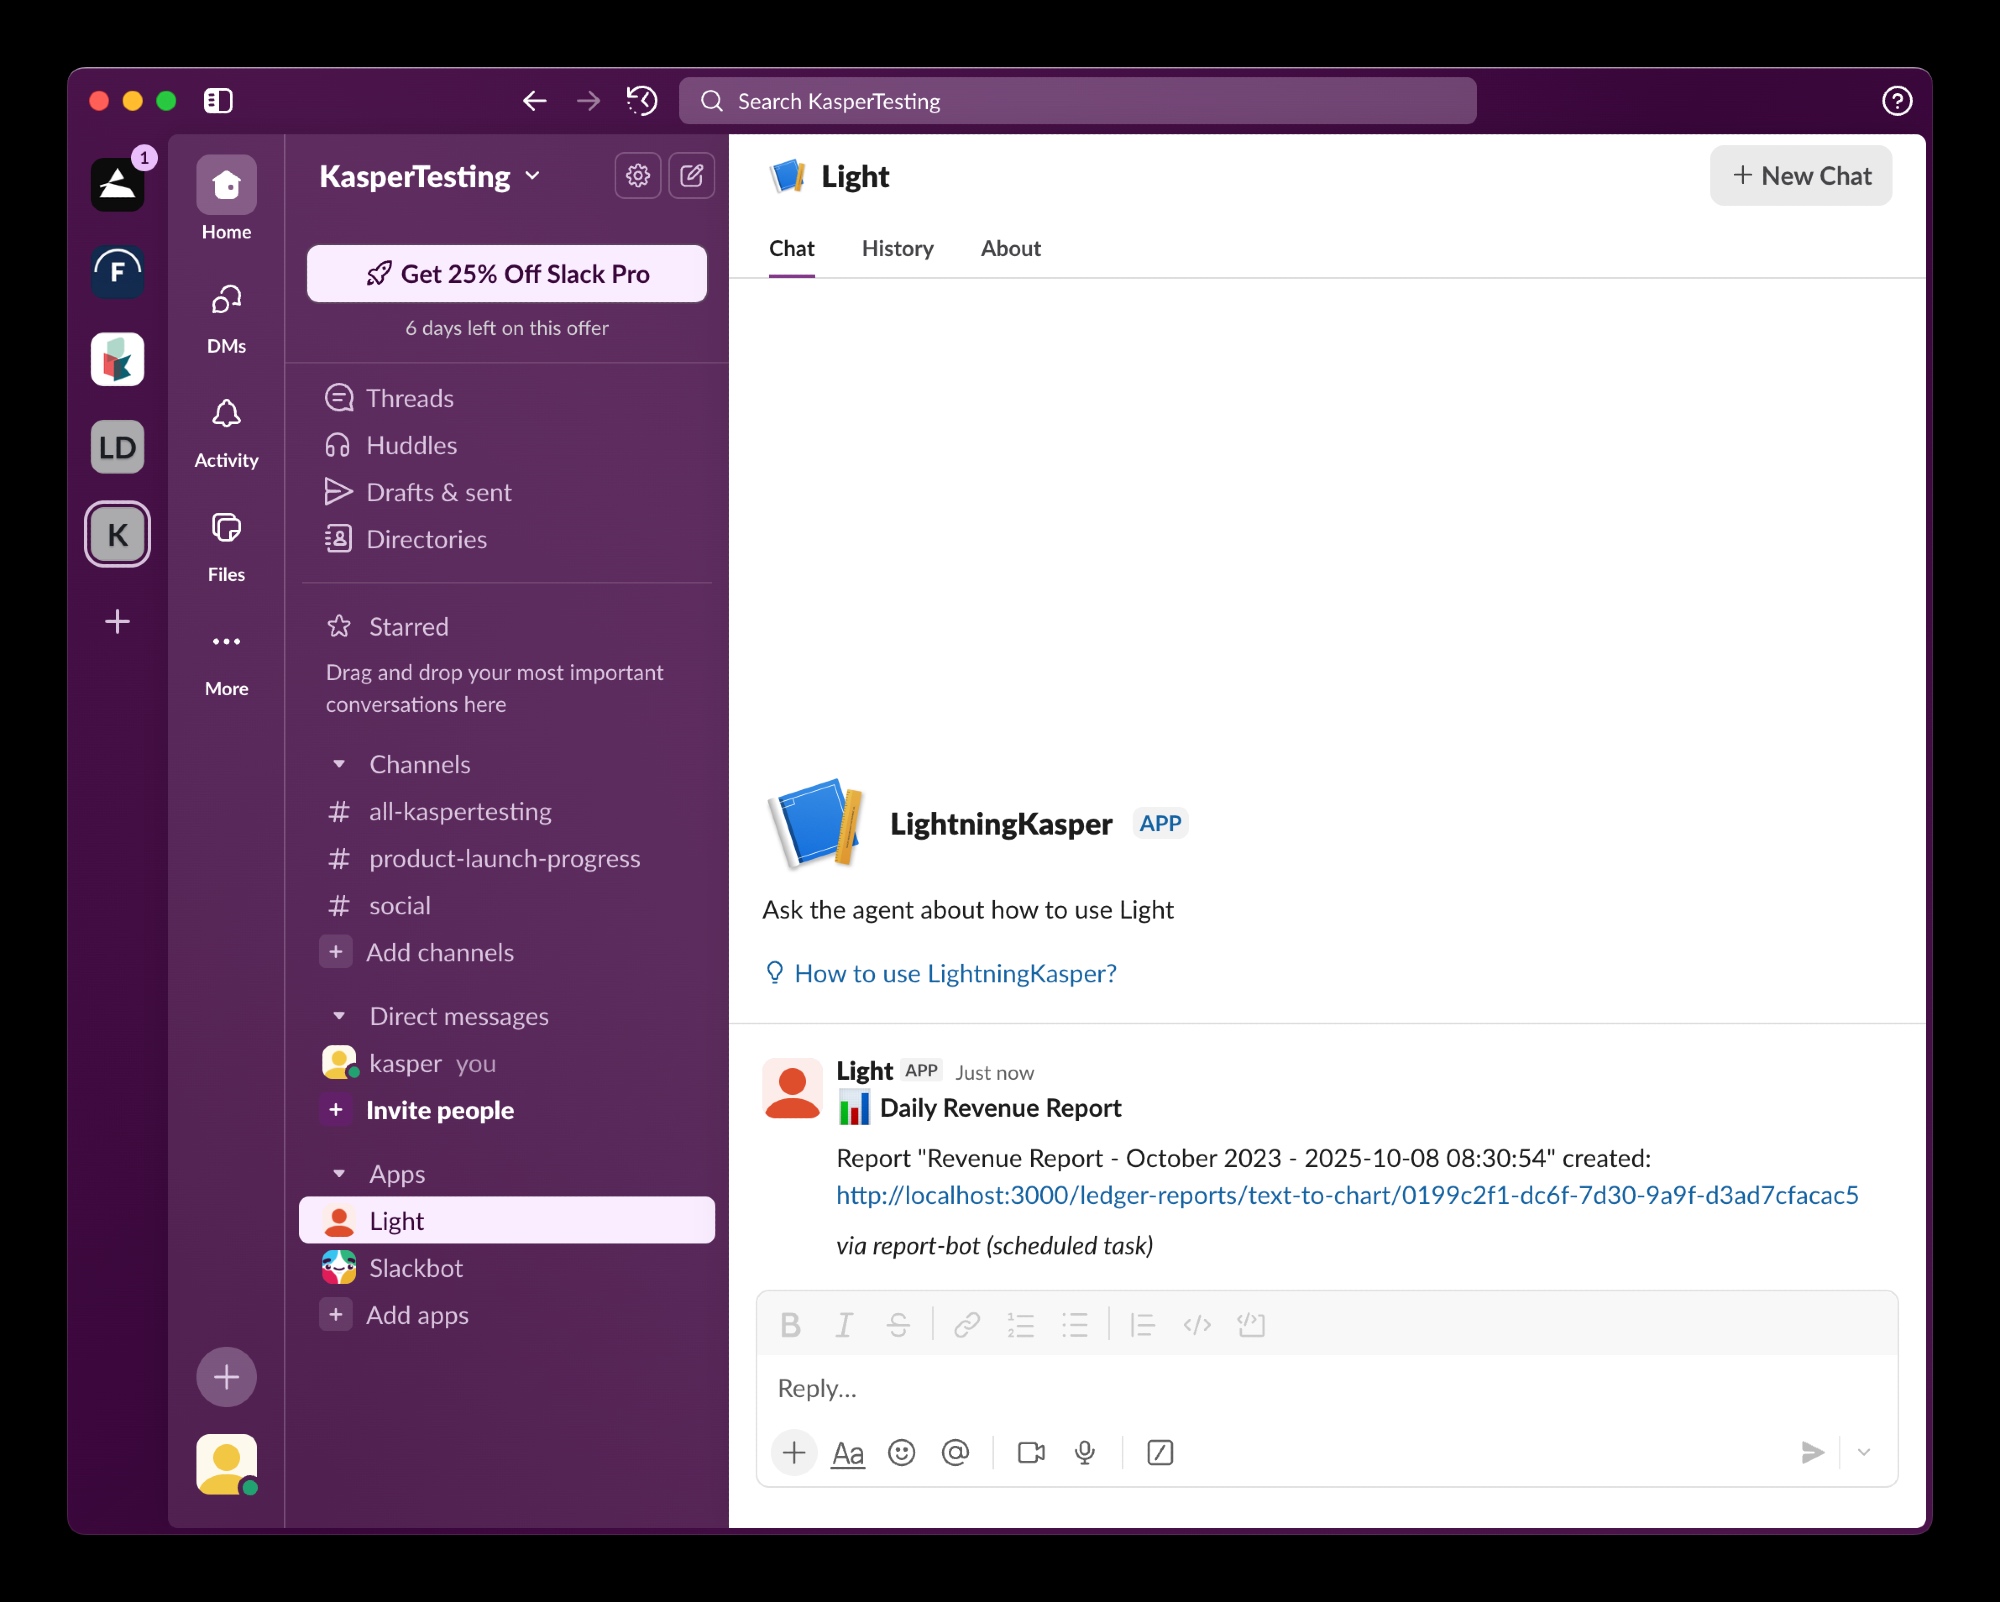Viewport: 2000px width, 1602px height.
Task: Toggle the sidebar visibility icon
Action: point(218,100)
